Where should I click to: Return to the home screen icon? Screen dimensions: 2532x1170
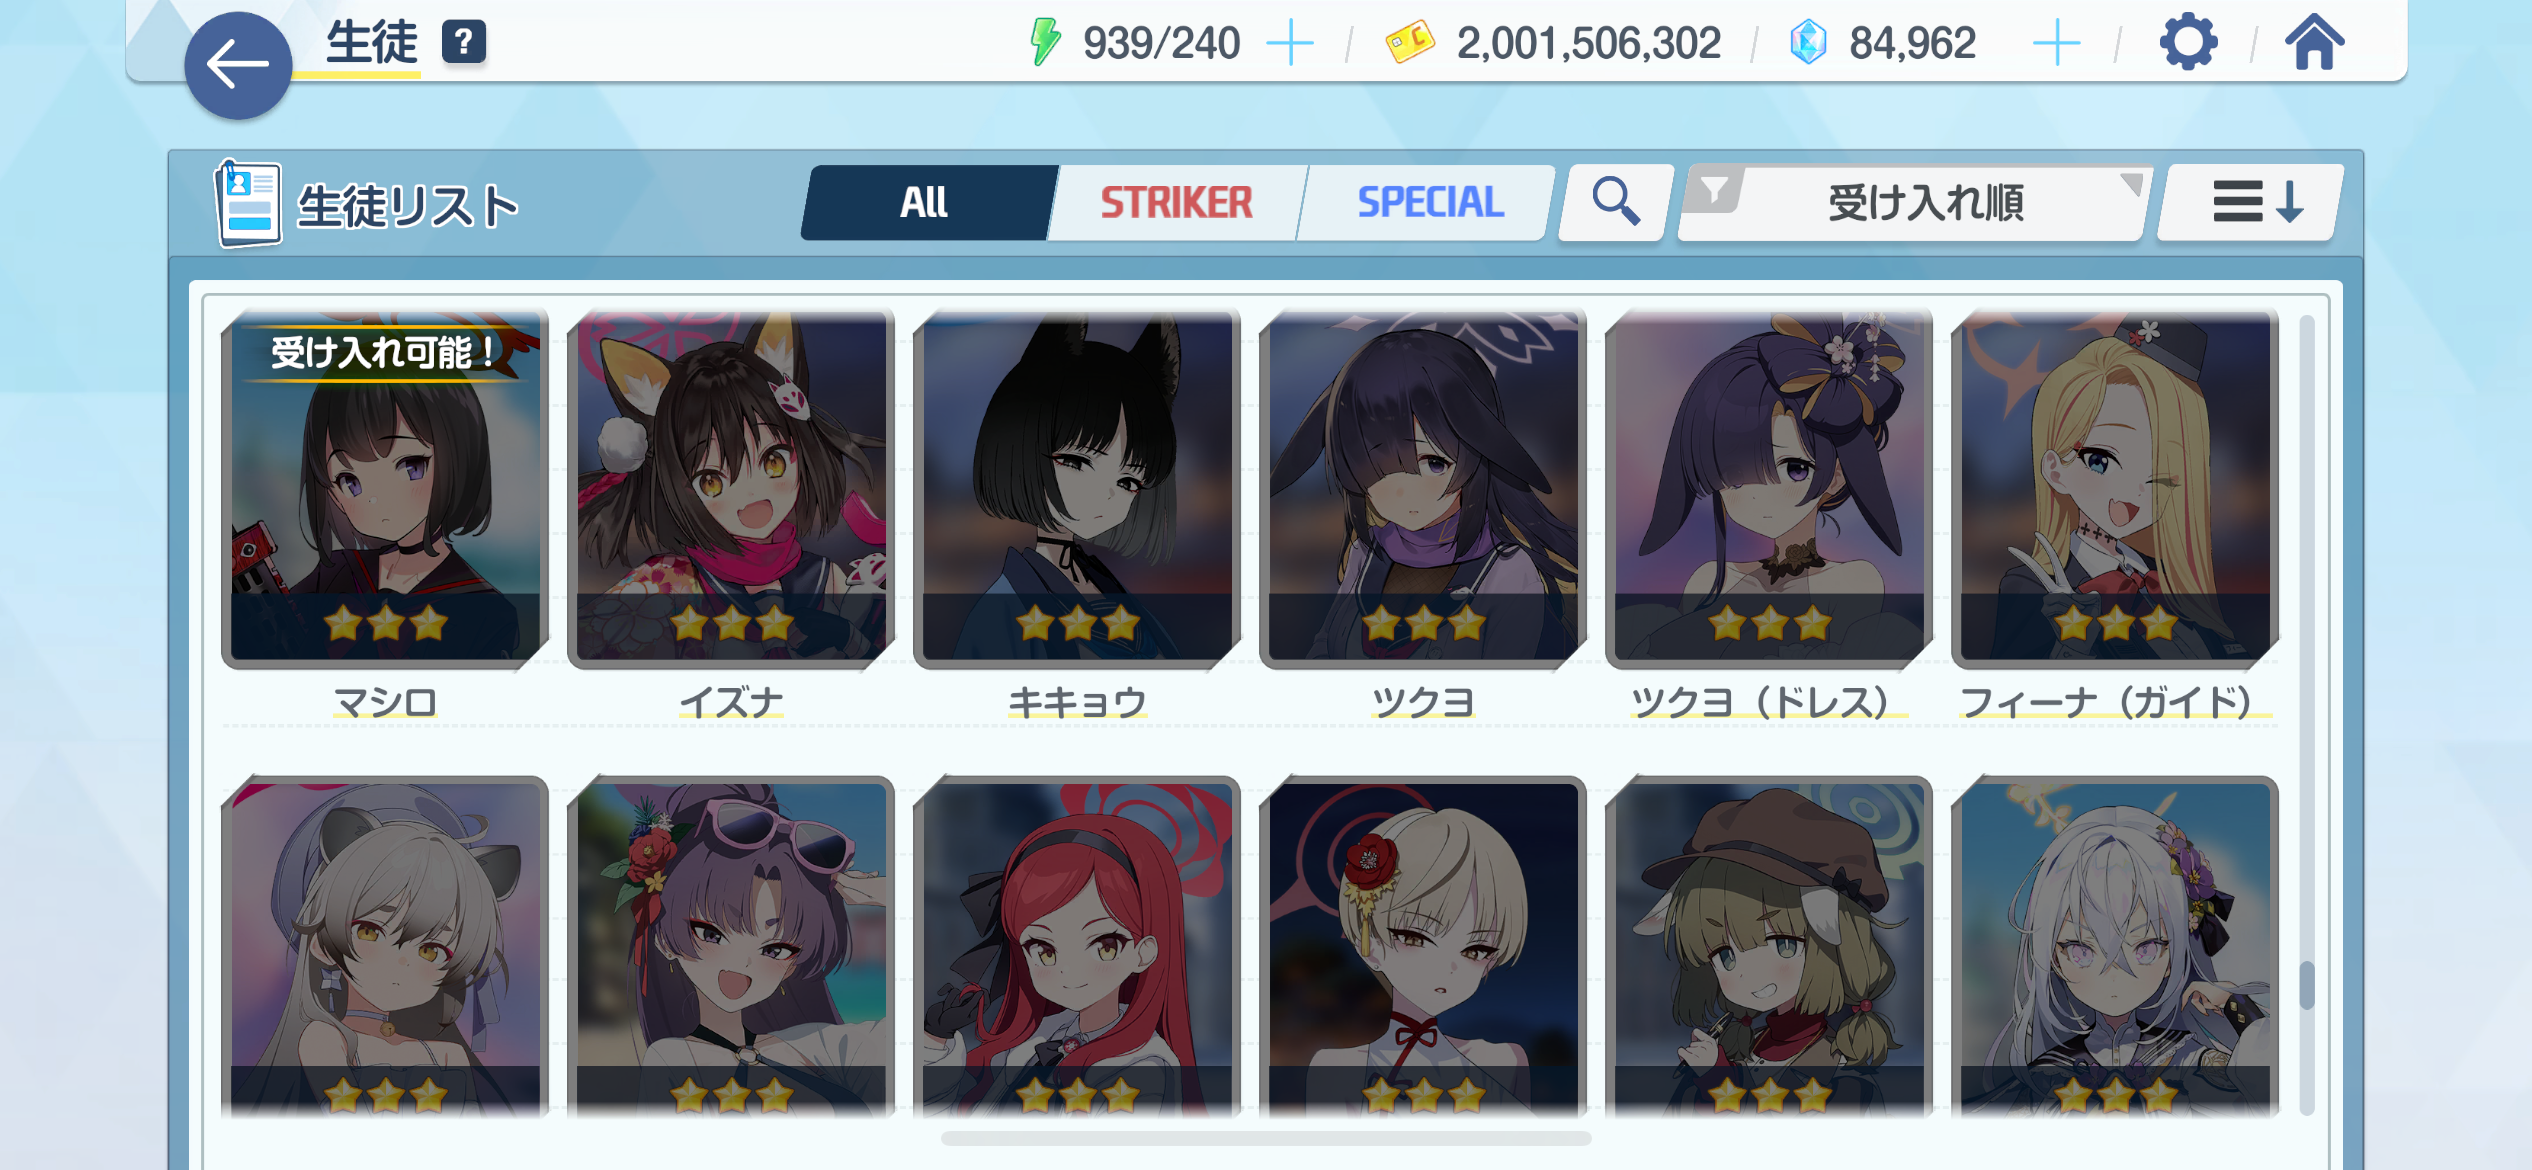click(x=2314, y=42)
